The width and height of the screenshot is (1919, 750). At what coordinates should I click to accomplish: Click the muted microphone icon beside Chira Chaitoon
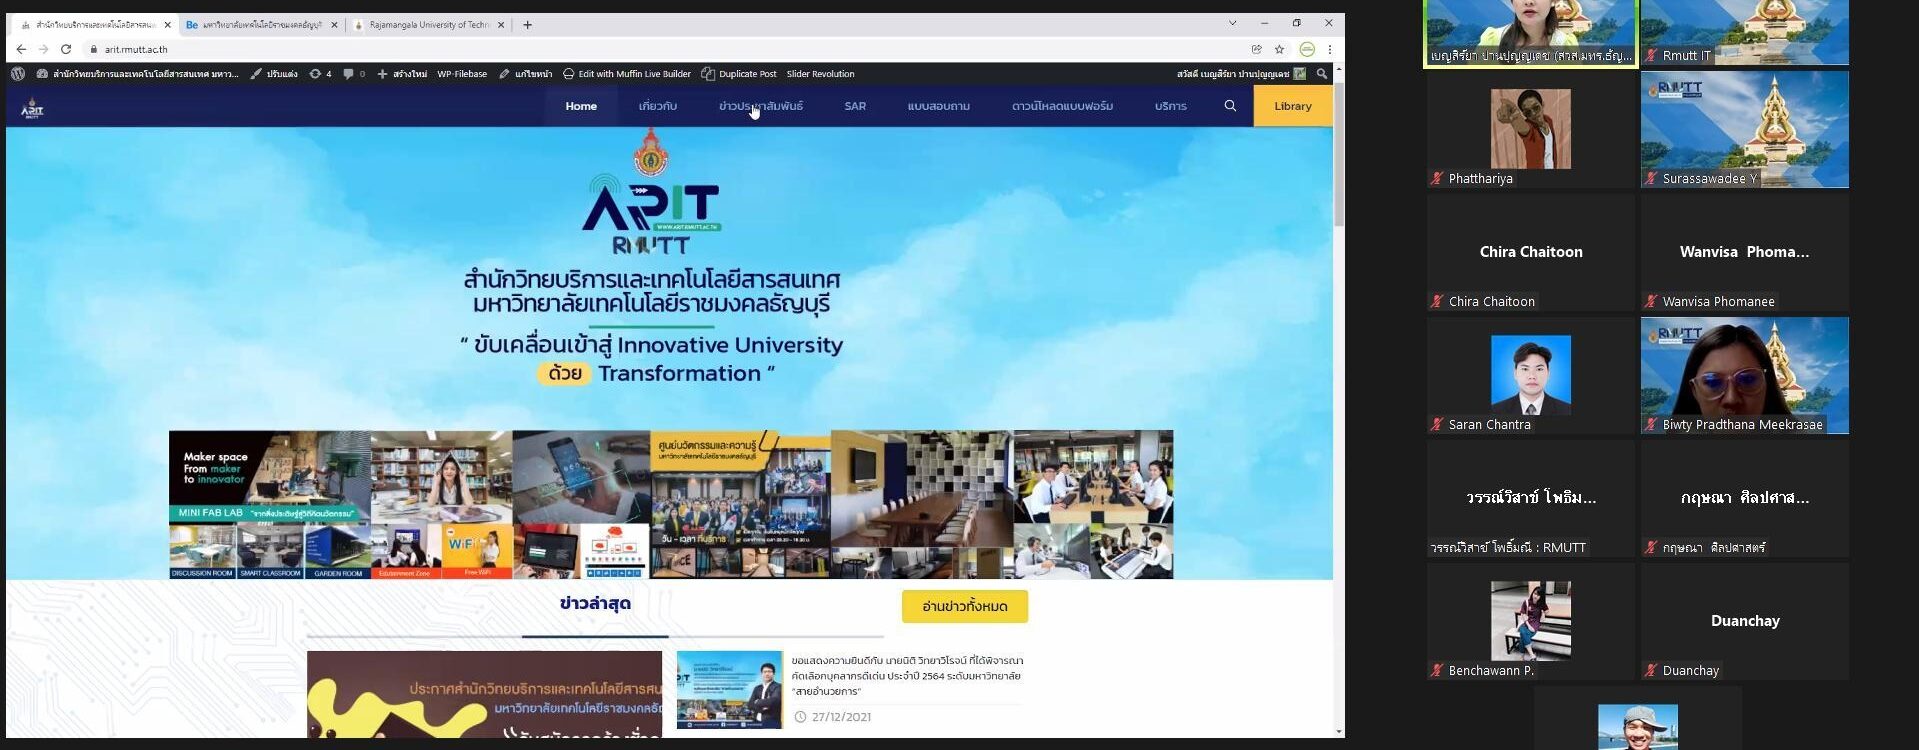click(x=1437, y=302)
